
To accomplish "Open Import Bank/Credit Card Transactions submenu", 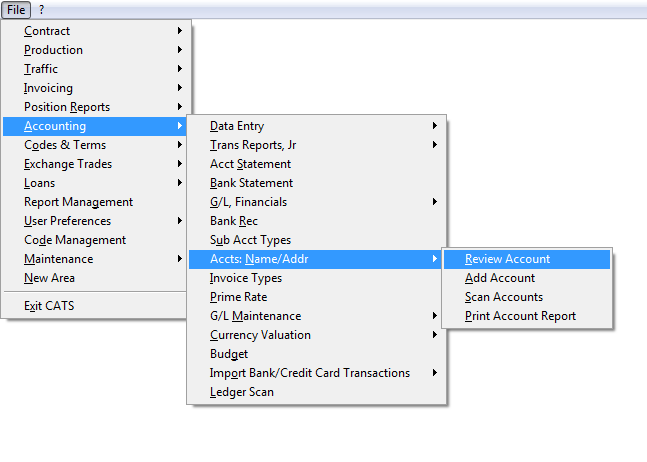I will click(x=316, y=372).
